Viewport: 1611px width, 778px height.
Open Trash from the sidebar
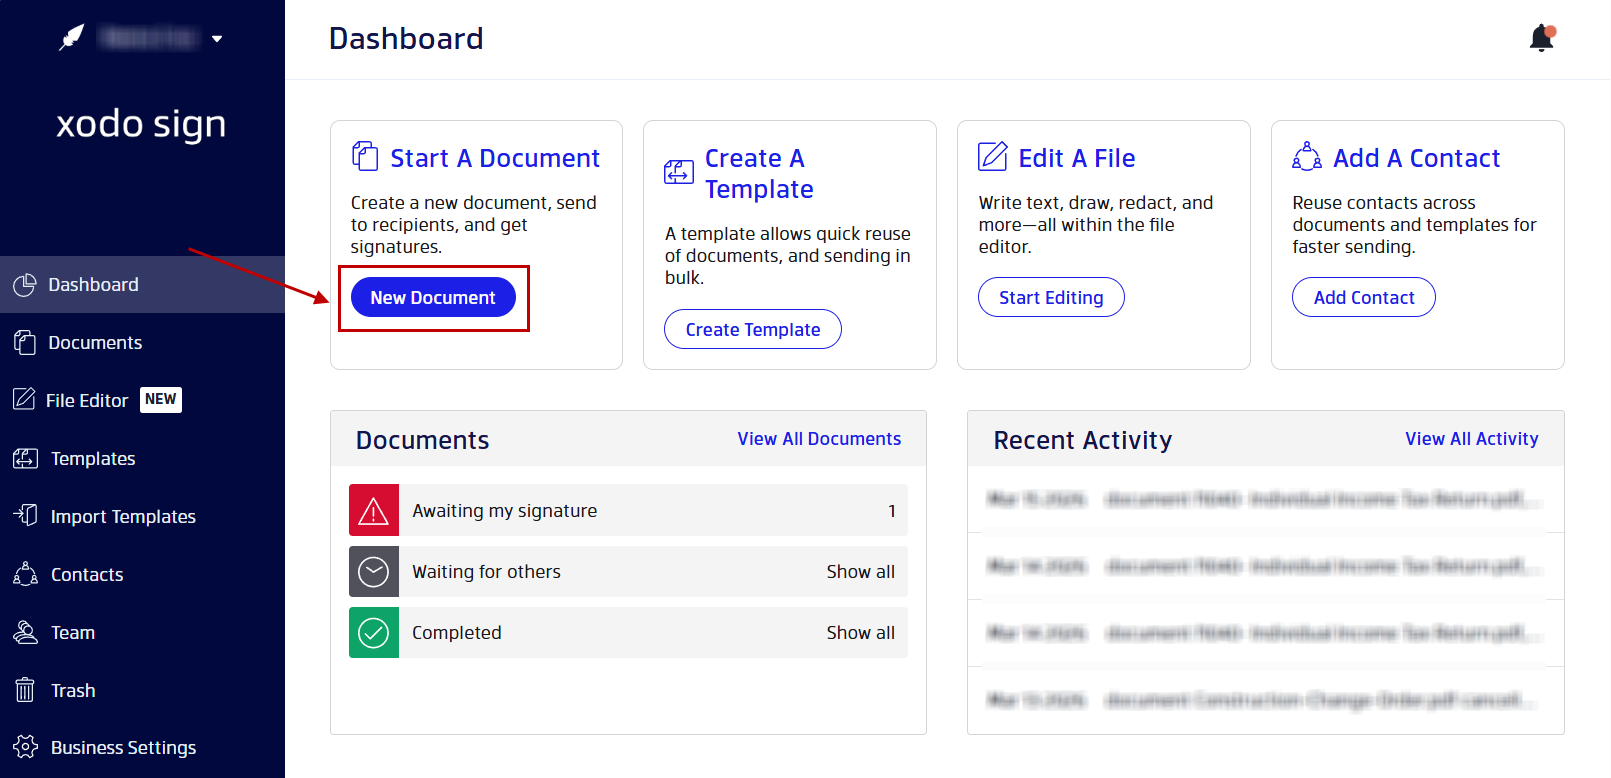pyautogui.click(x=142, y=690)
